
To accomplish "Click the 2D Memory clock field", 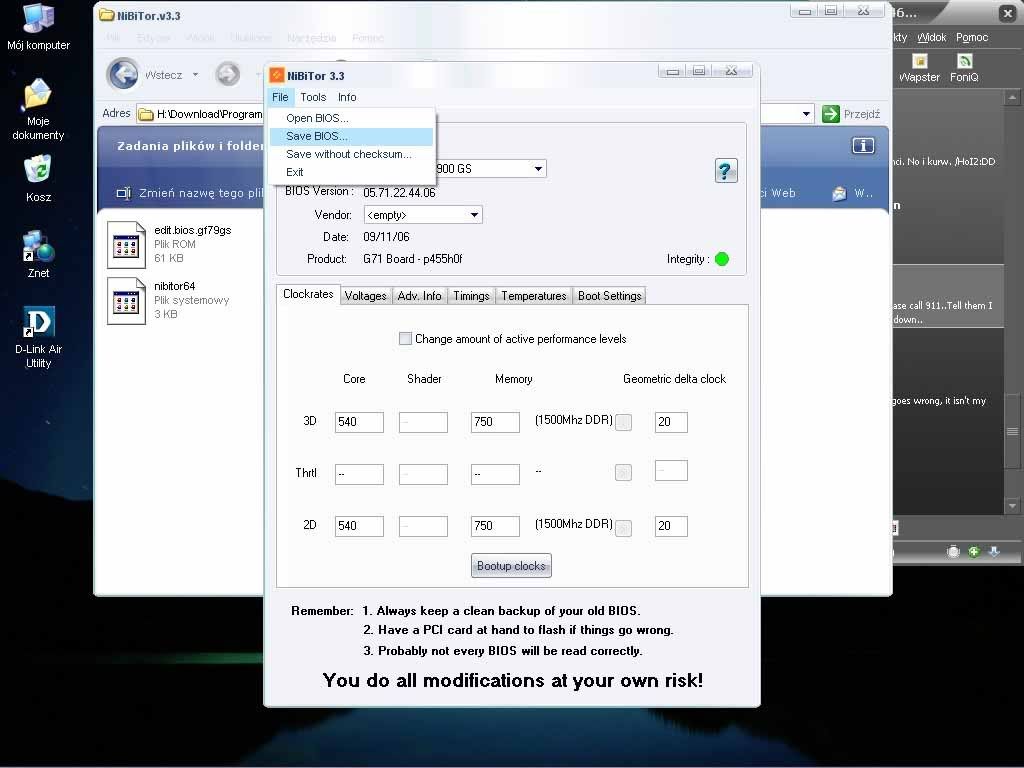I will pyautogui.click(x=495, y=526).
